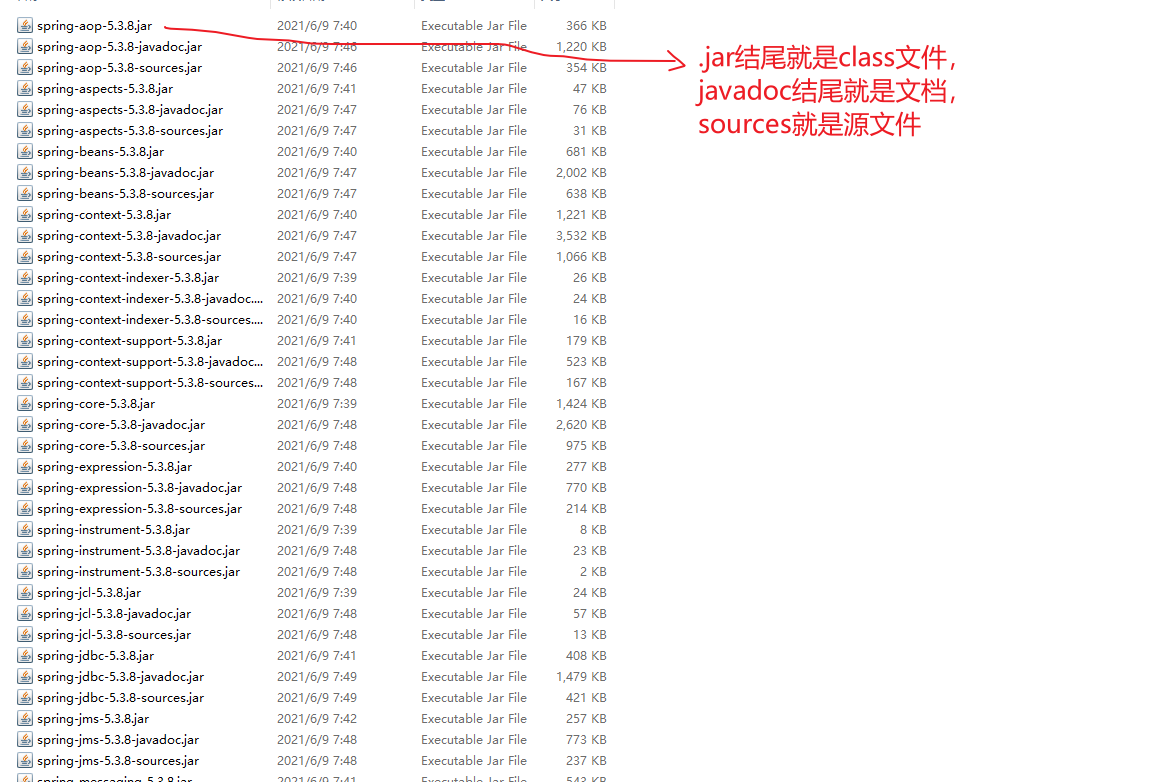Select file name spring-core-5.3.8.jar
1162x782 pixels.
click(96, 404)
